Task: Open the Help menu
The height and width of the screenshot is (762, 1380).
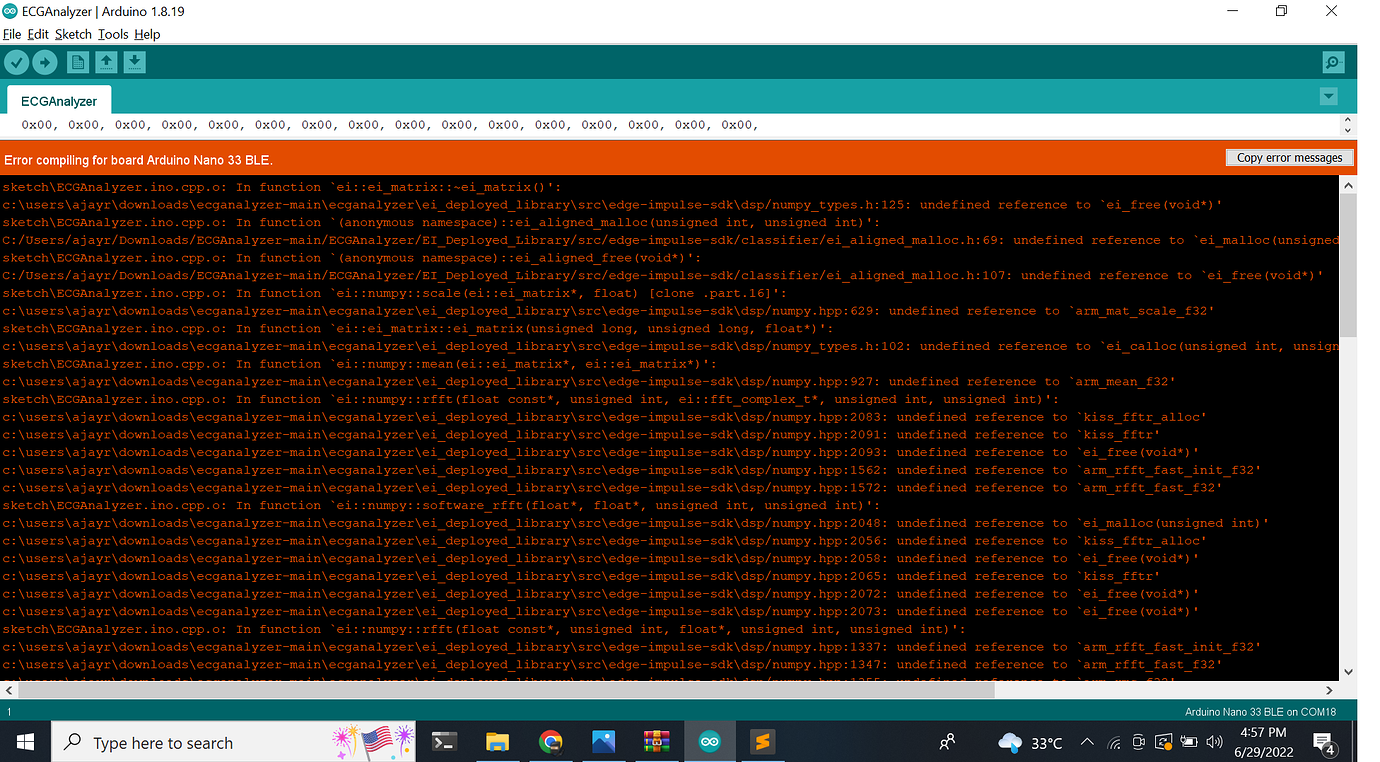Action: click(x=147, y=34)
